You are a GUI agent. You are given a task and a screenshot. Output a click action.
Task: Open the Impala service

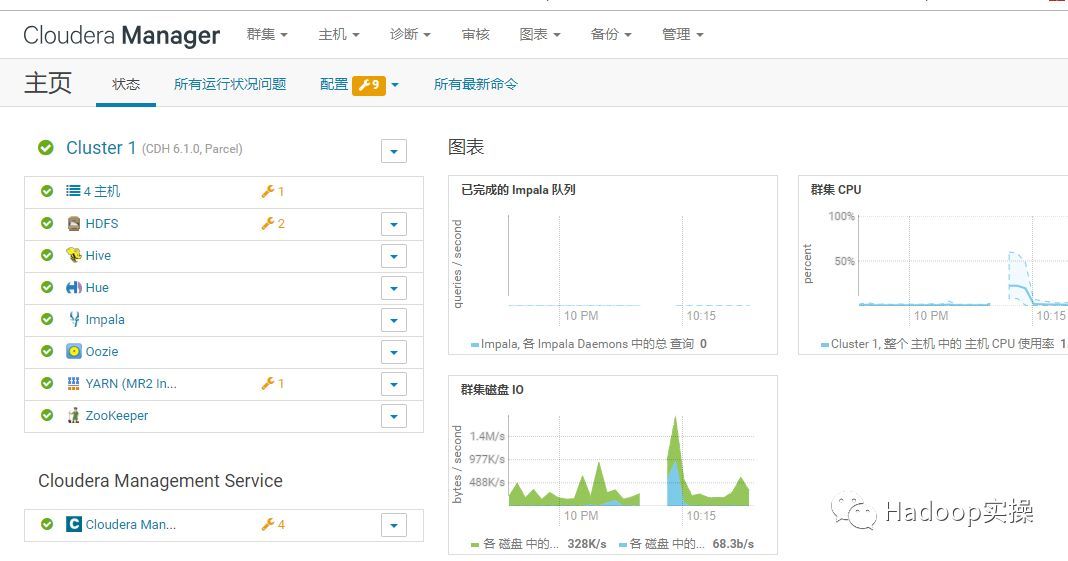[x=105, y=319]
